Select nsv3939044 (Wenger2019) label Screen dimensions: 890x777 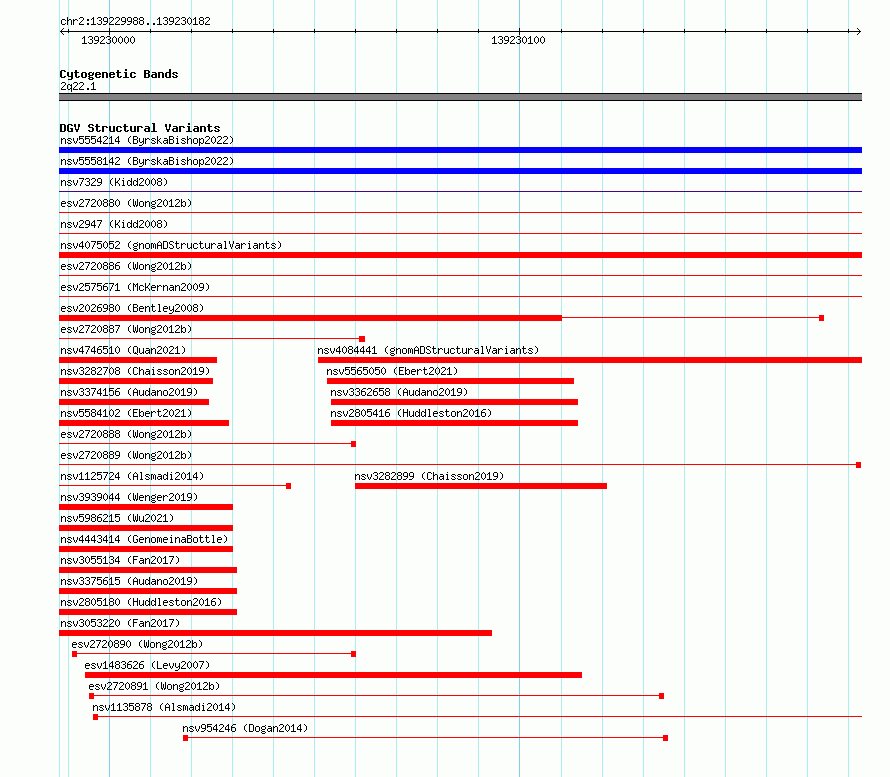tap(129, 497)
